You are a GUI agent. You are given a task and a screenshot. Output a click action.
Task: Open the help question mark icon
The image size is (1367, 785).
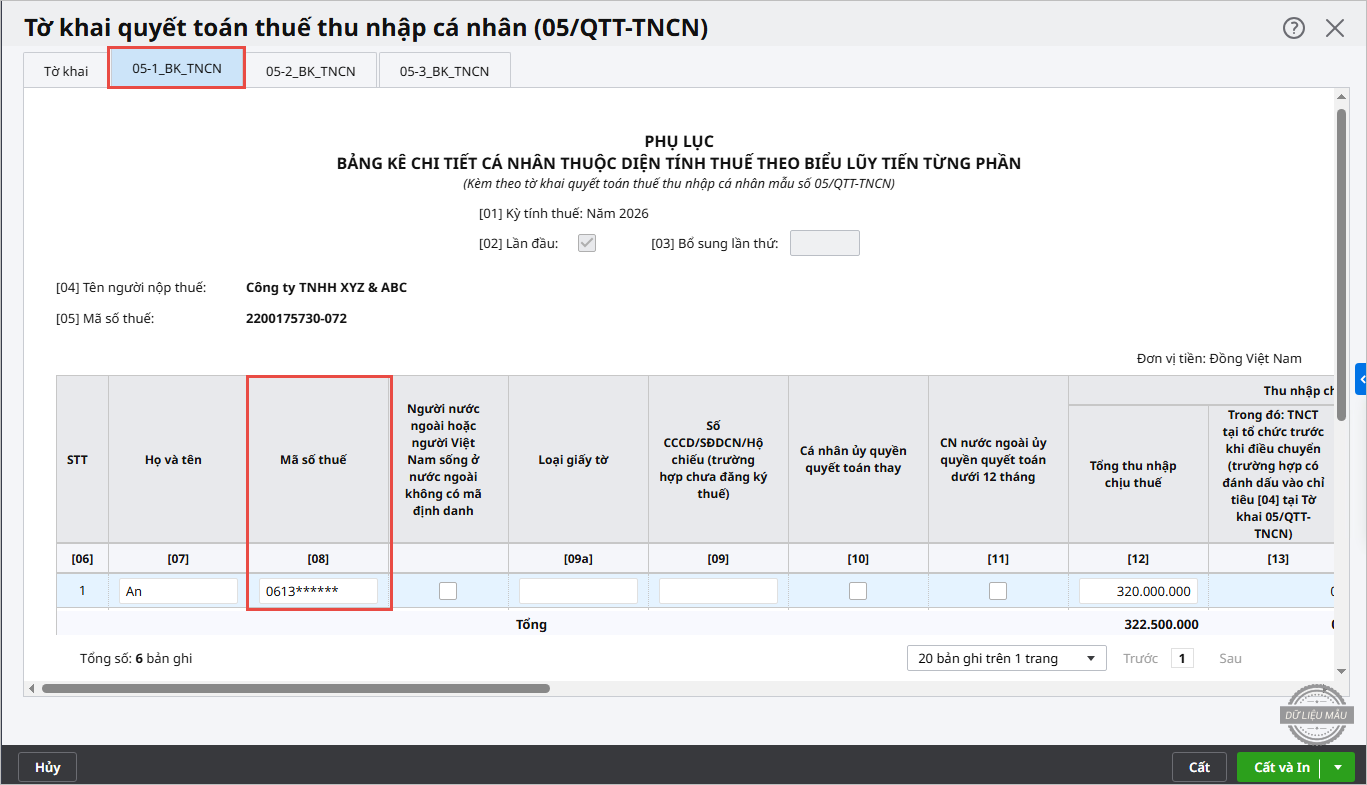pyautogui.click(x=1293, y=28)
